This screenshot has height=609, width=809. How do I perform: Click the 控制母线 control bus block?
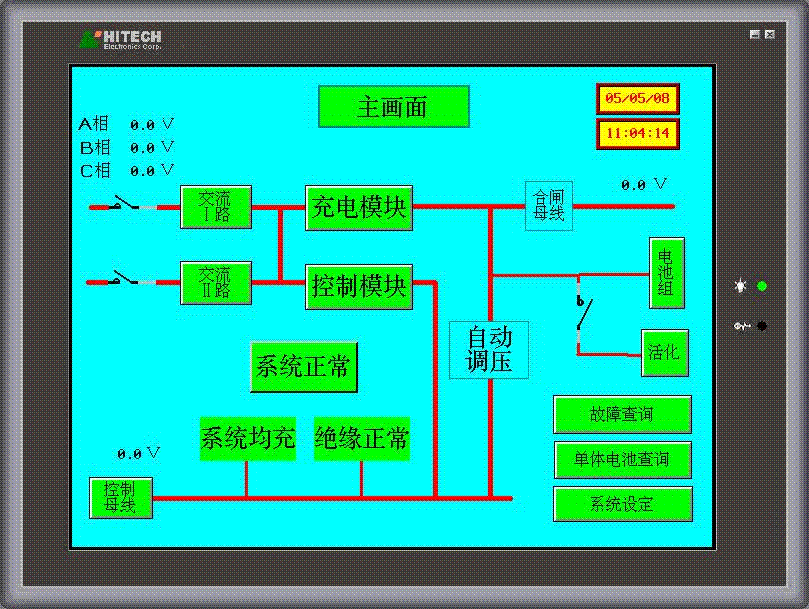(x=120, y=497)
